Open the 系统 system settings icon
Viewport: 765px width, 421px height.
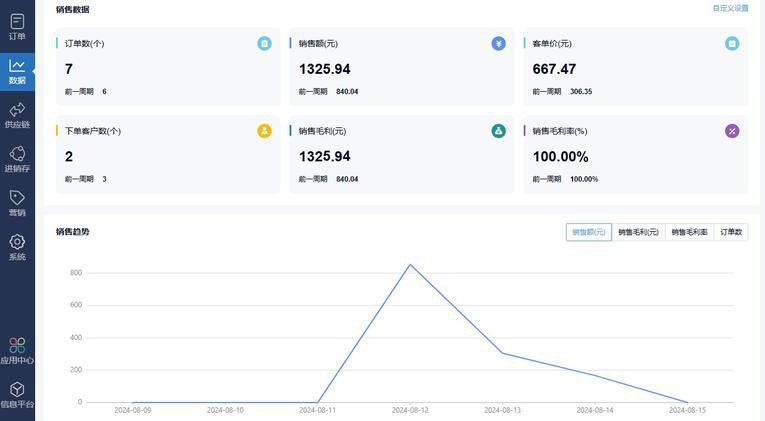pos(17,245)
